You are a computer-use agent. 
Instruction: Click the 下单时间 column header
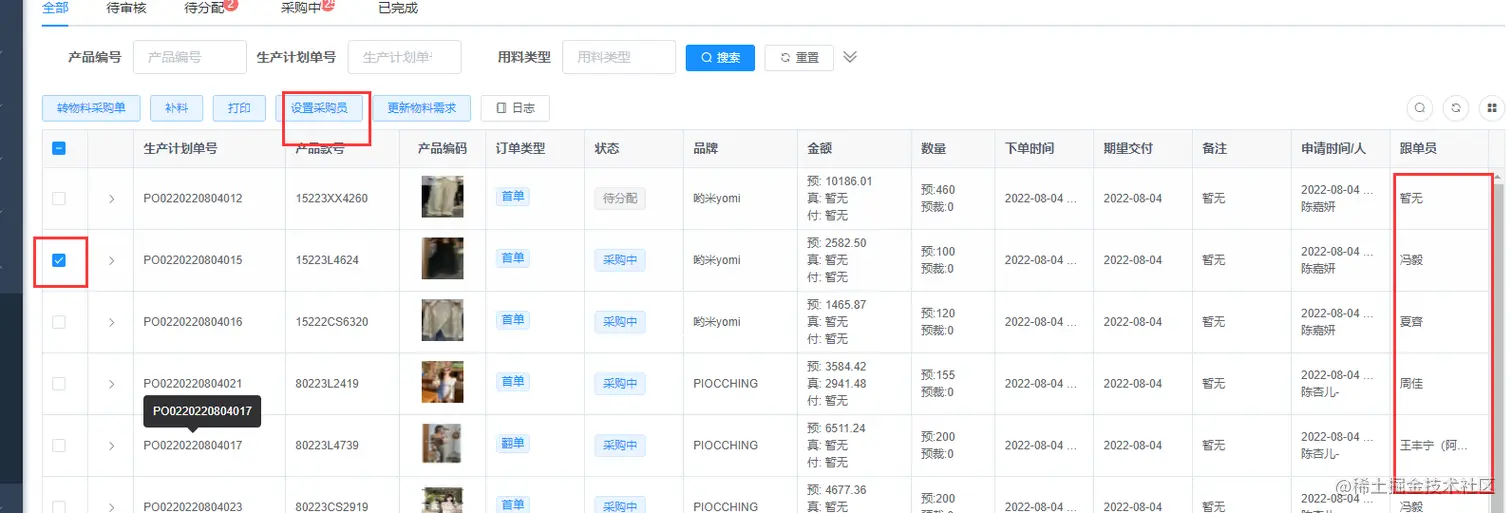click(1030, 148)
